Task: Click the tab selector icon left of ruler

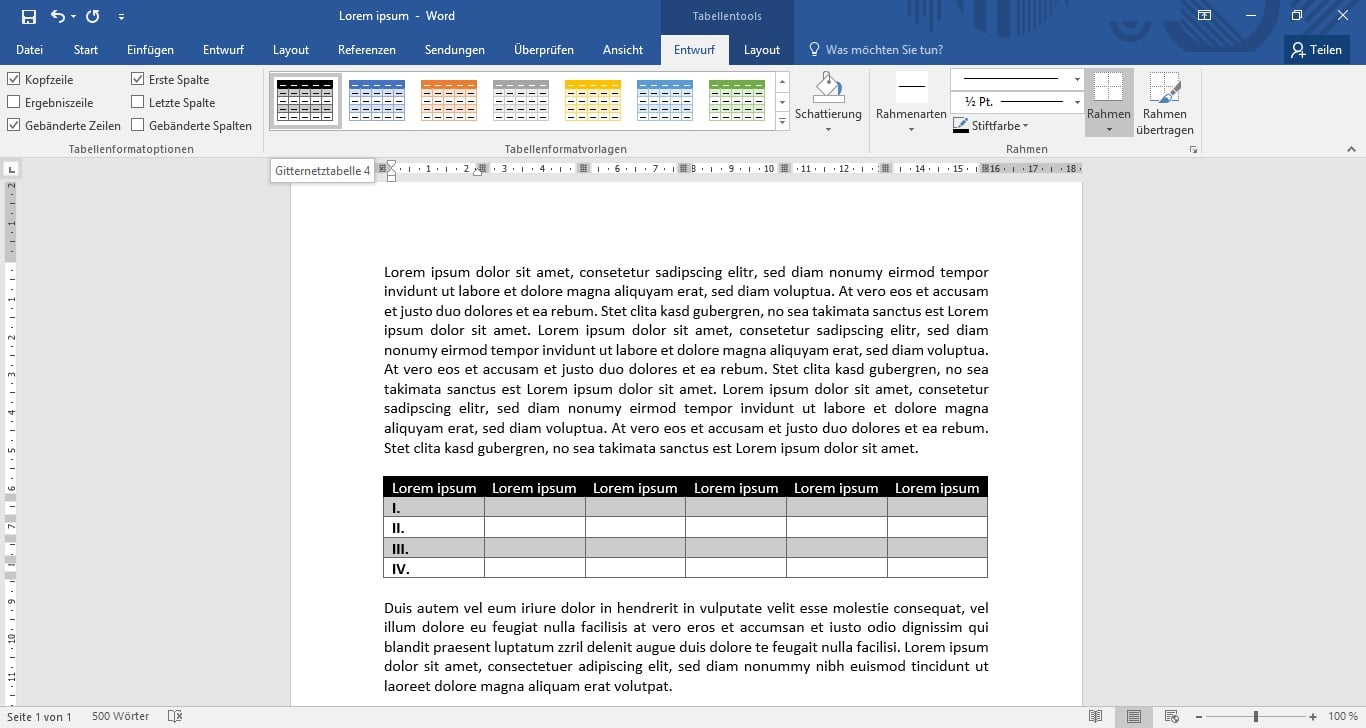Action: [10, 170]
